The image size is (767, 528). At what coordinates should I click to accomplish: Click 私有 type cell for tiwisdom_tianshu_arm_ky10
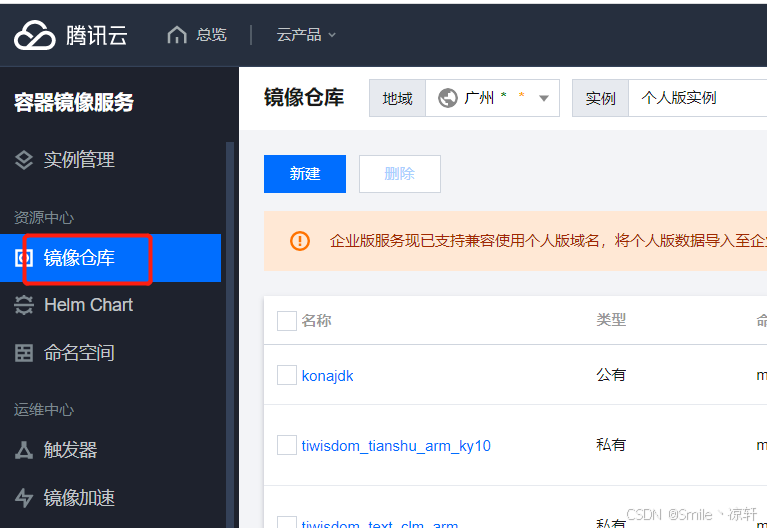[x=611, y=445]
